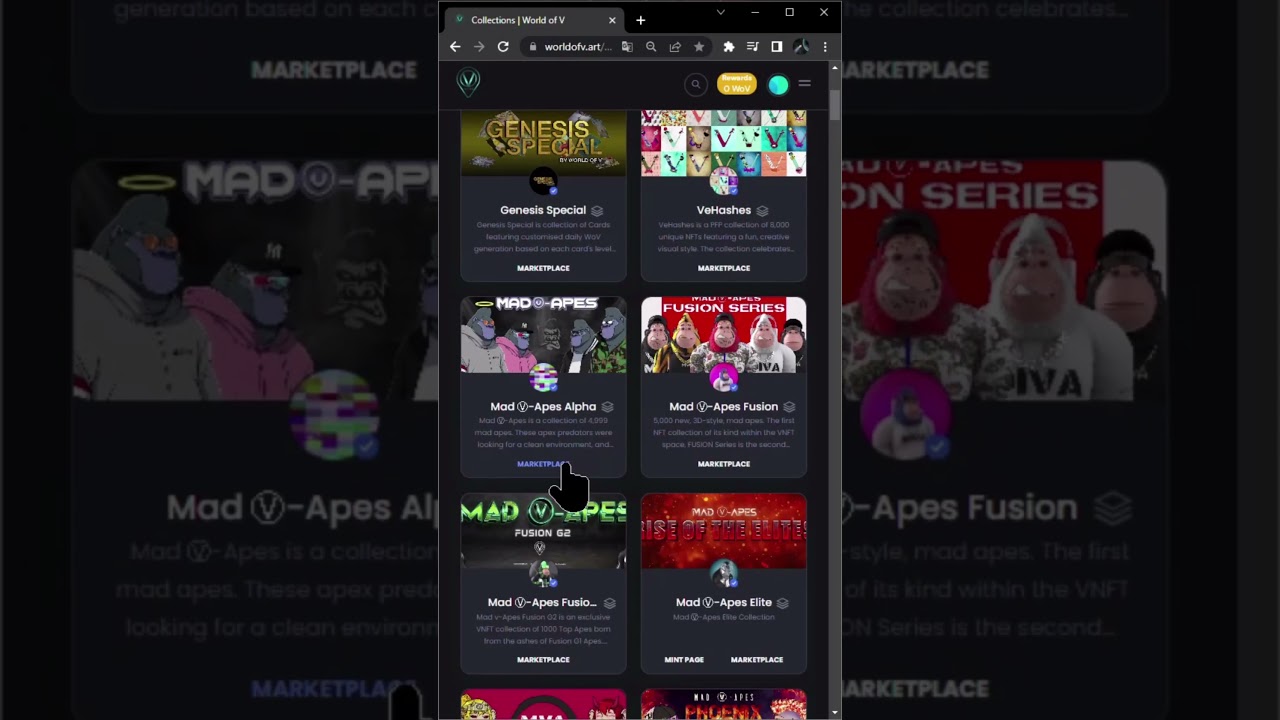Click the VeHashes collection avatar
The height and width of the screenshot is (720, 1280).
tap(724, 182)
